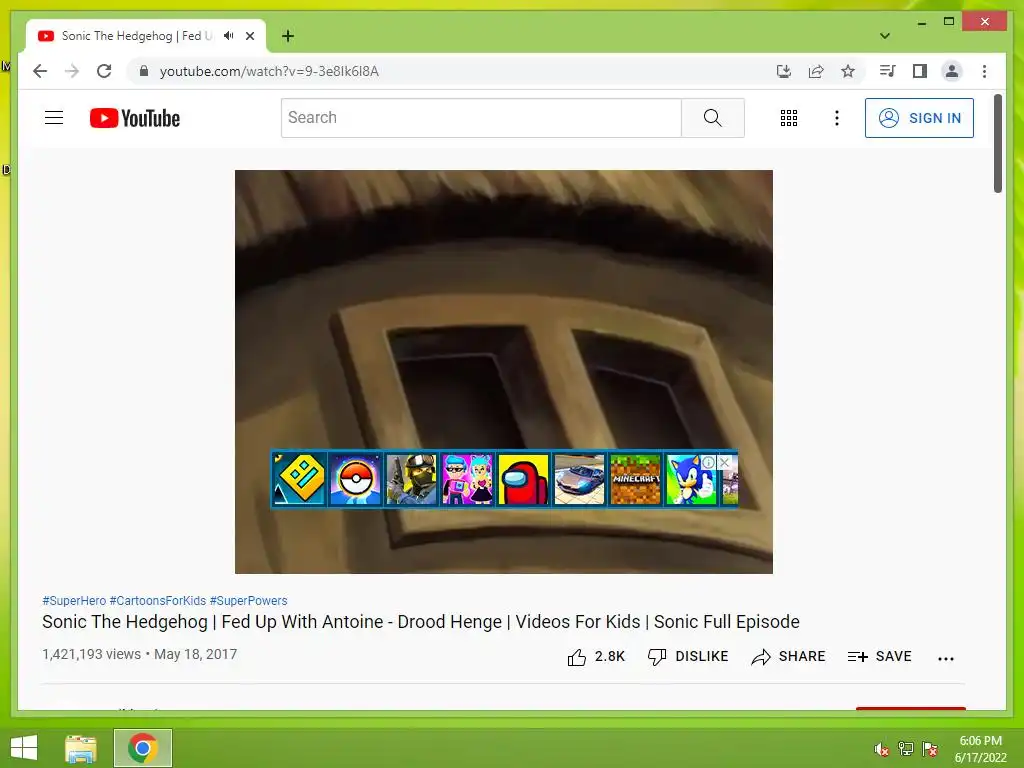Click the '1,421,193 views' text
Image resolution: width=1024 pixels, height=768 pixels.
pos(91,654)
